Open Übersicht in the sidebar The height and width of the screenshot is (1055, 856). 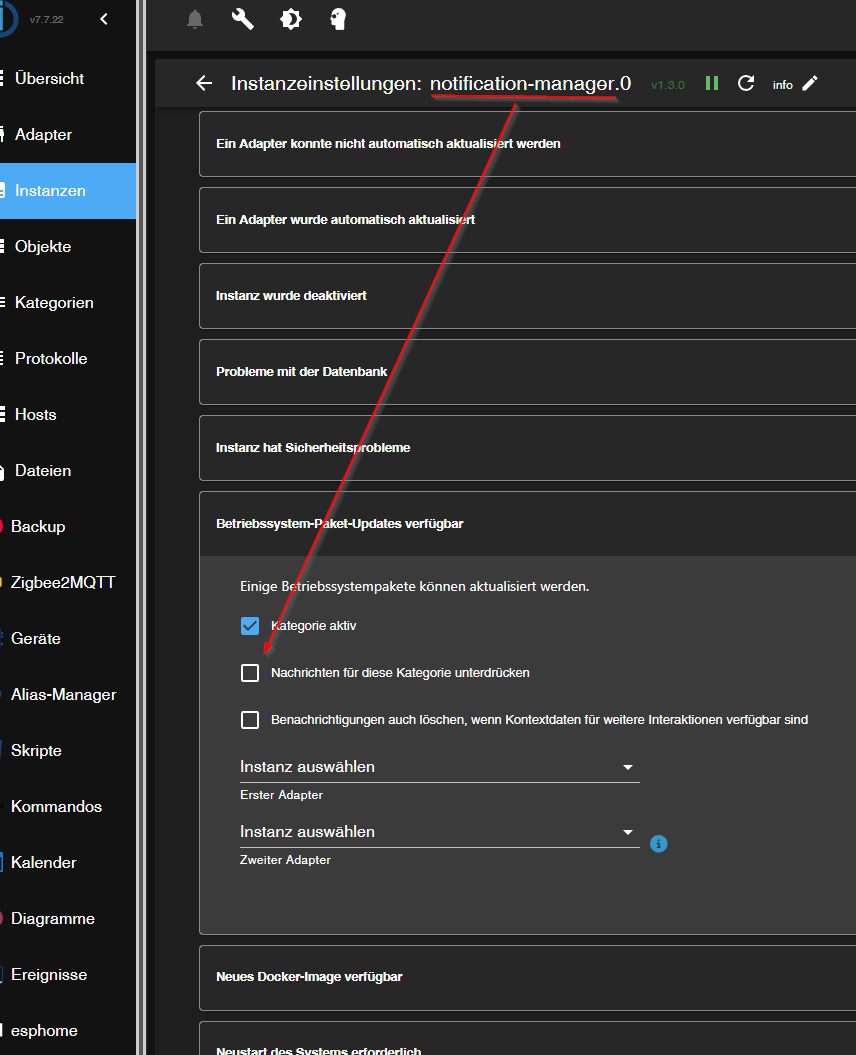pos(68,79)
